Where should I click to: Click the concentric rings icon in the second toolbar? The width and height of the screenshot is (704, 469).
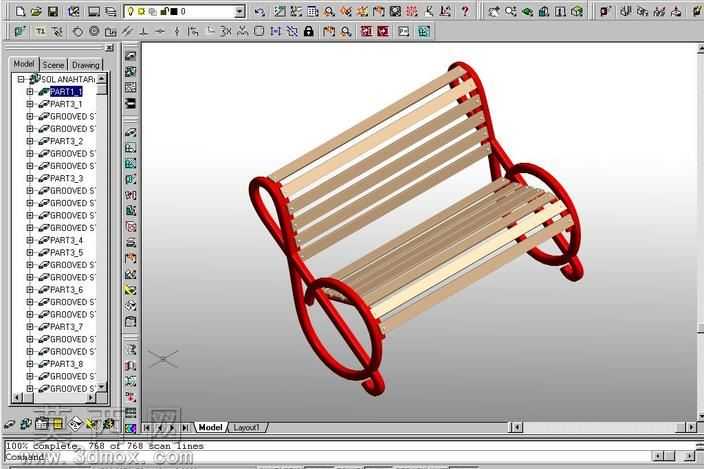[x=94, y=31]
